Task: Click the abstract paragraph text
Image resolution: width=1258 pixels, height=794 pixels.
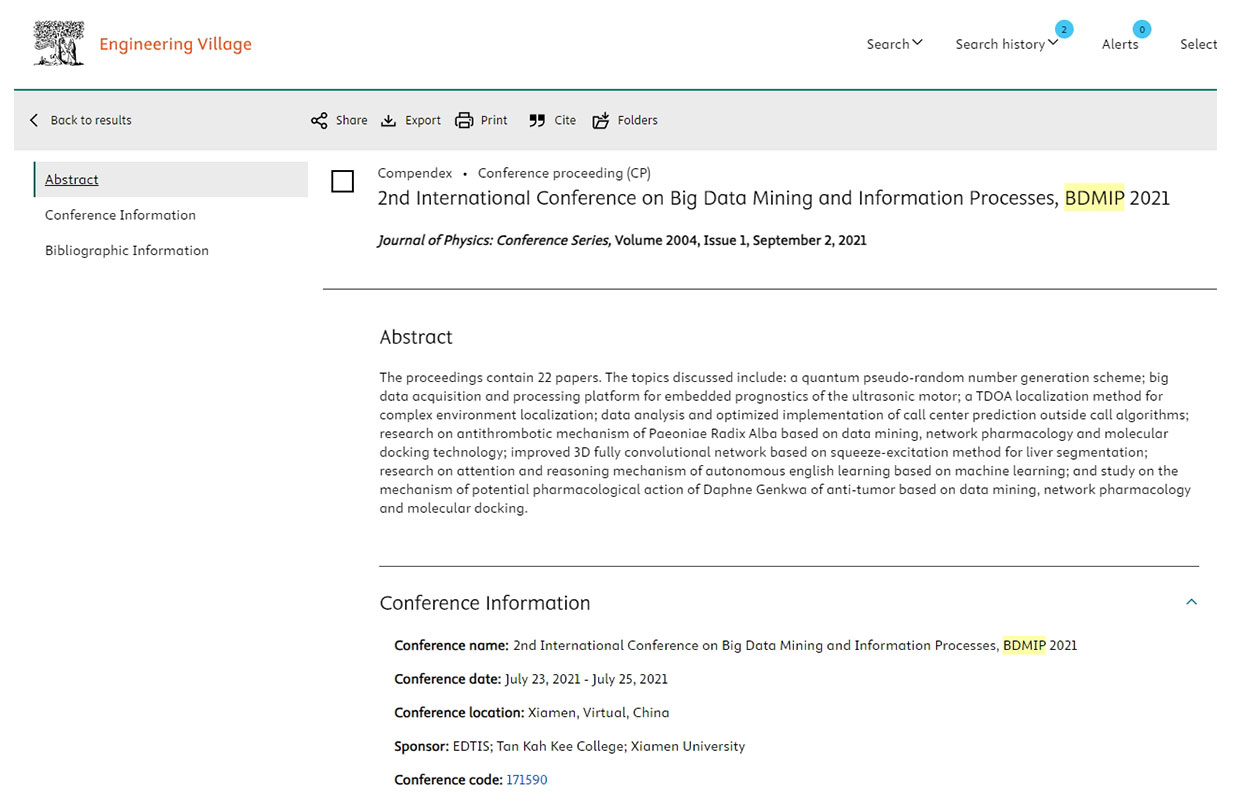Action: [x=785, y=443]
